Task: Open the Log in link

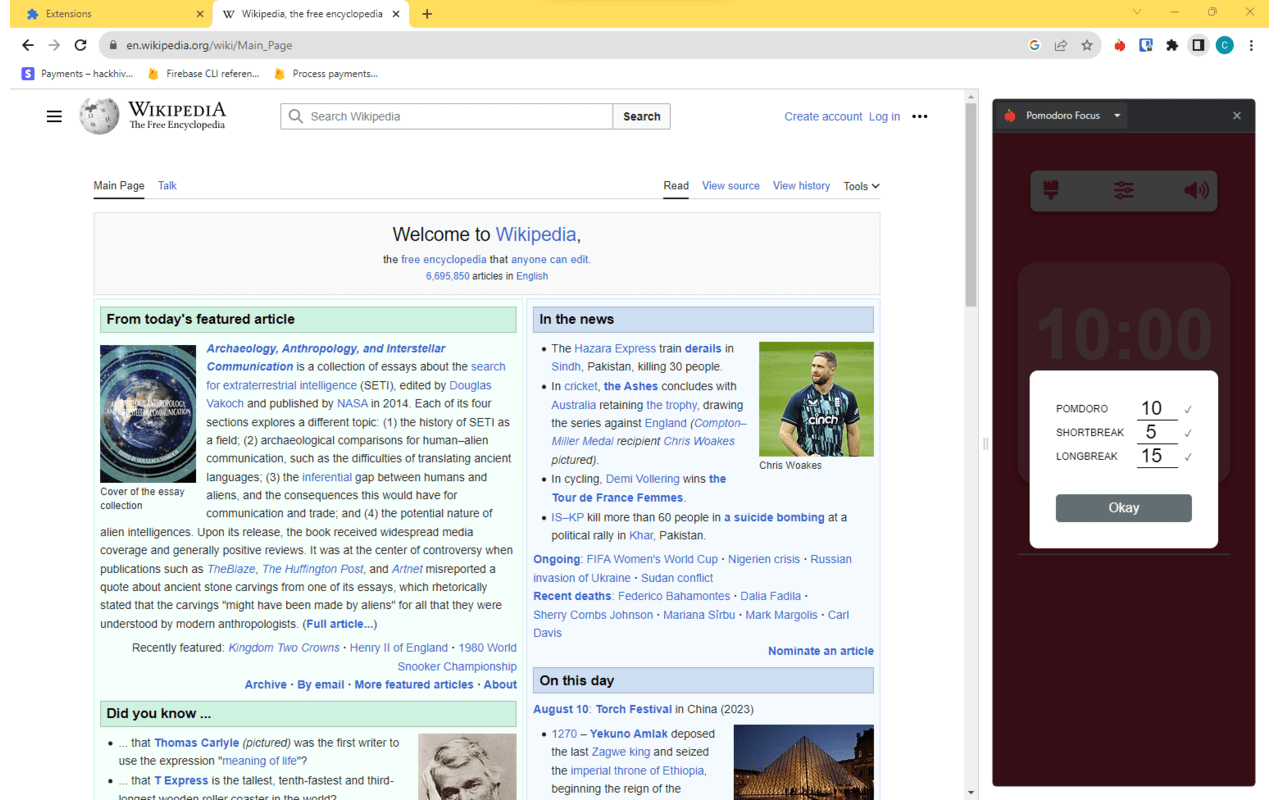Action: click(x=884, y=116)
